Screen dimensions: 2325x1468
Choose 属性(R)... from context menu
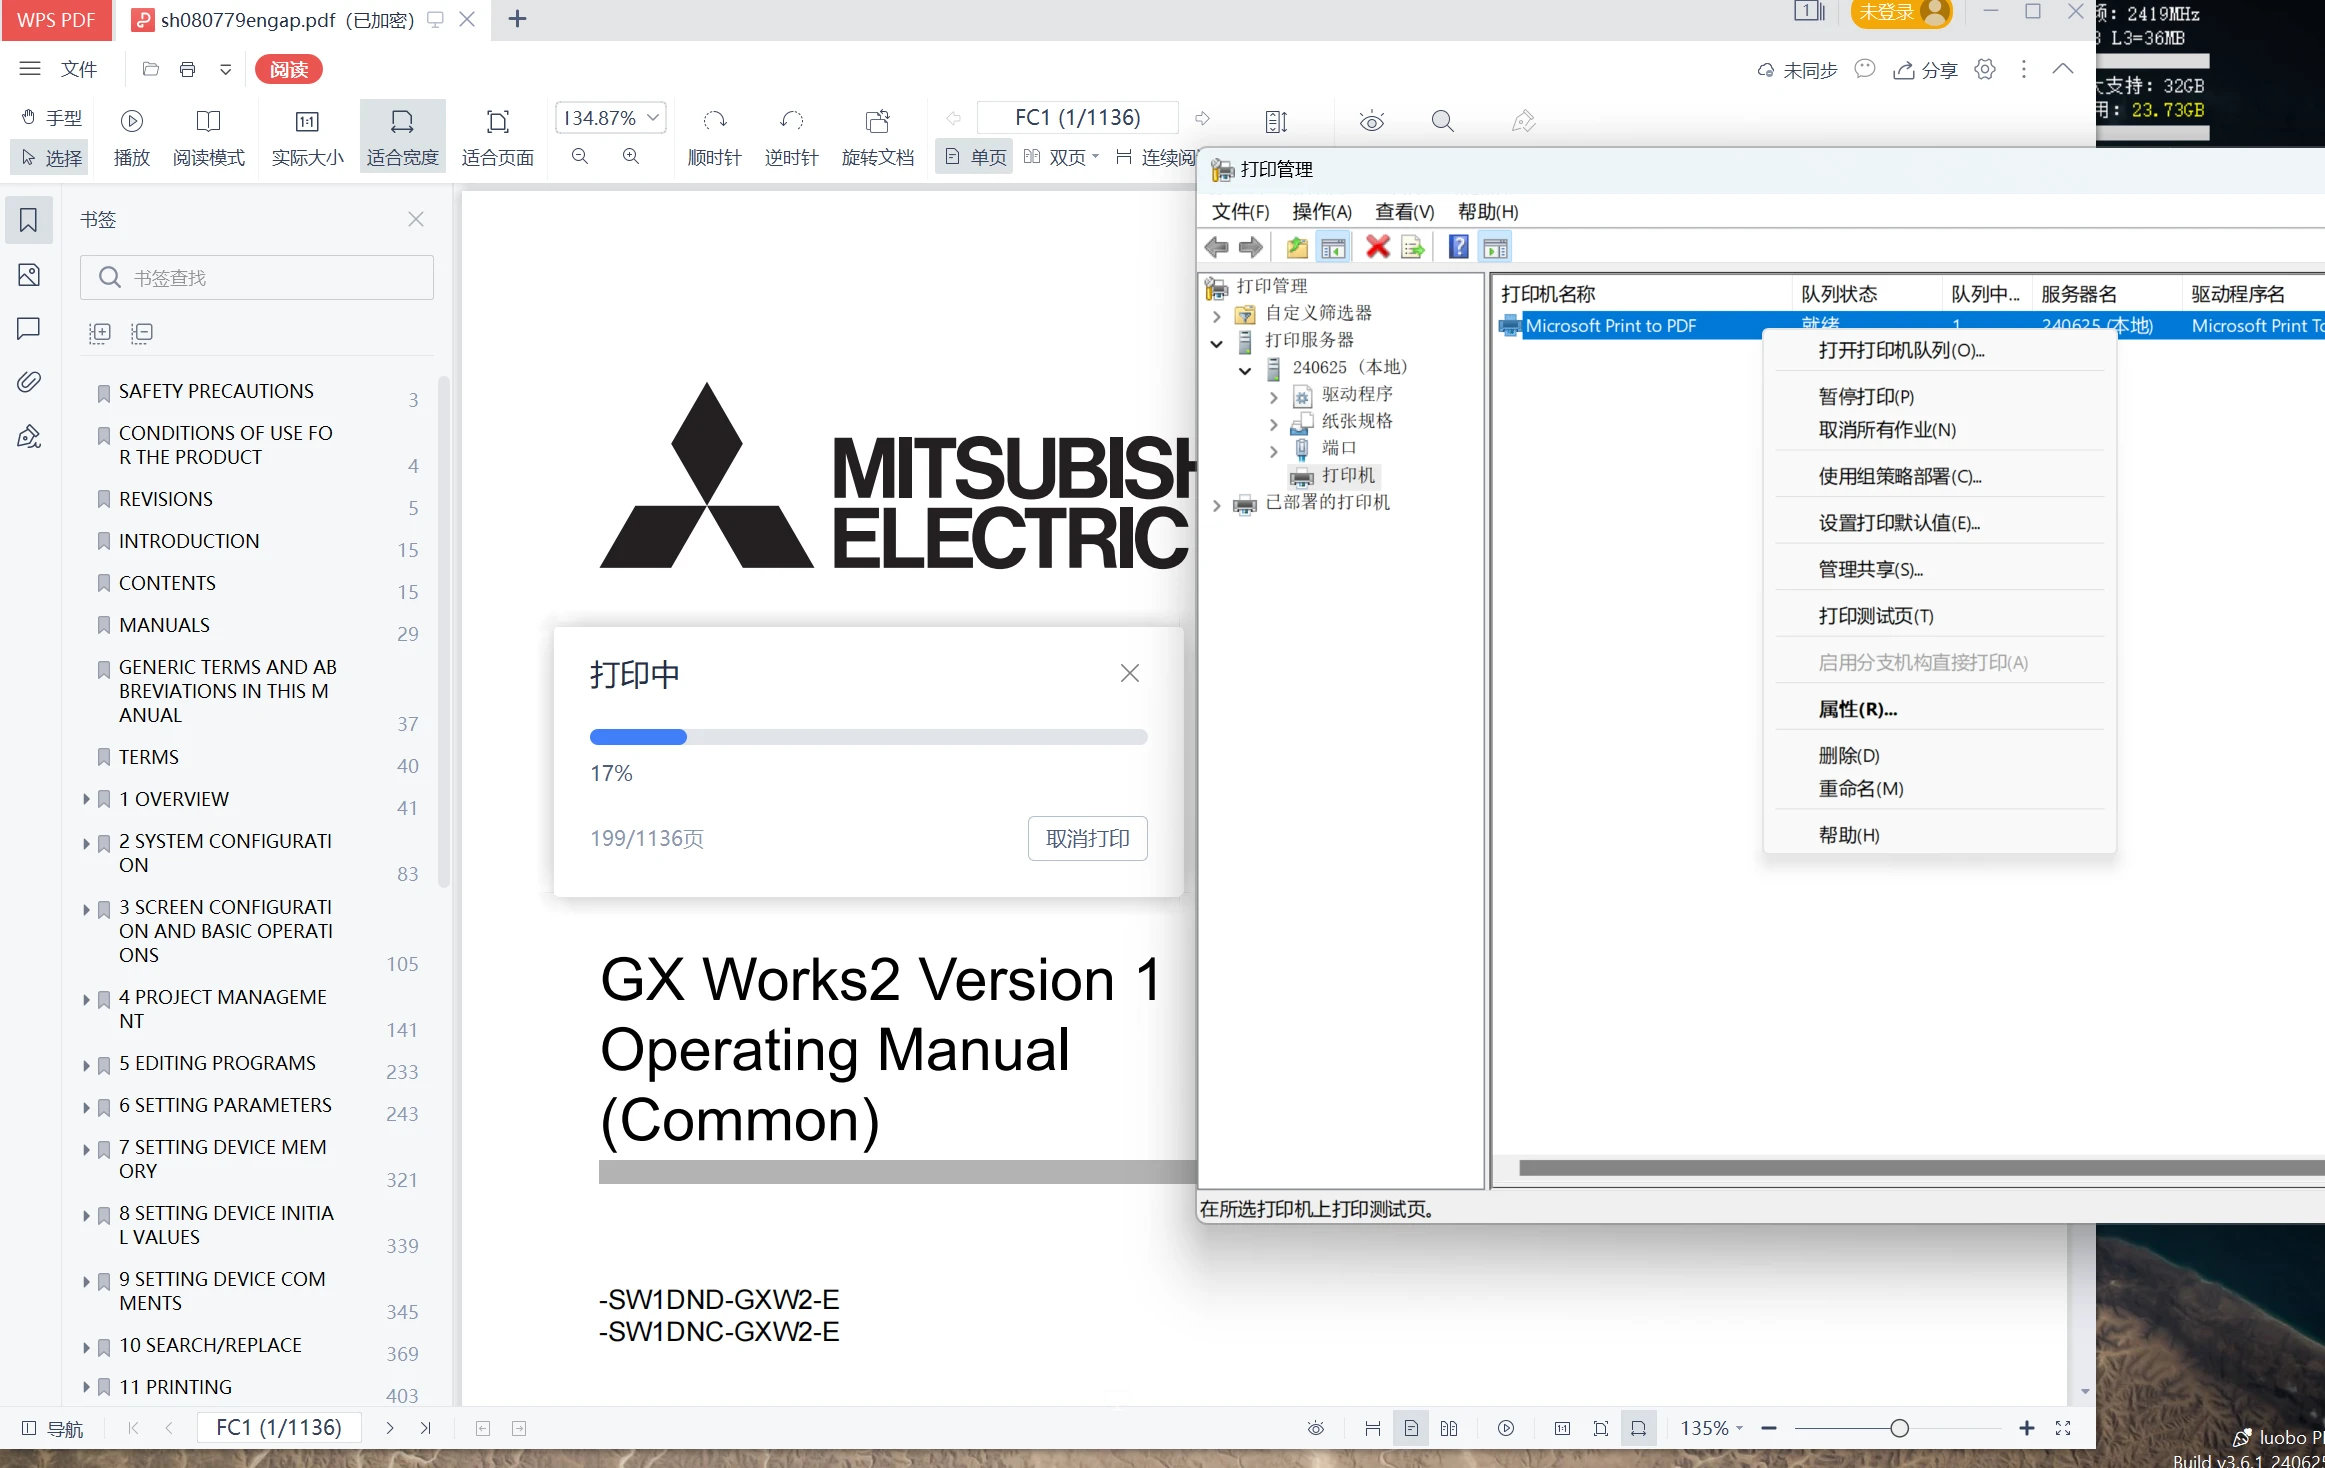(1940, 709)
